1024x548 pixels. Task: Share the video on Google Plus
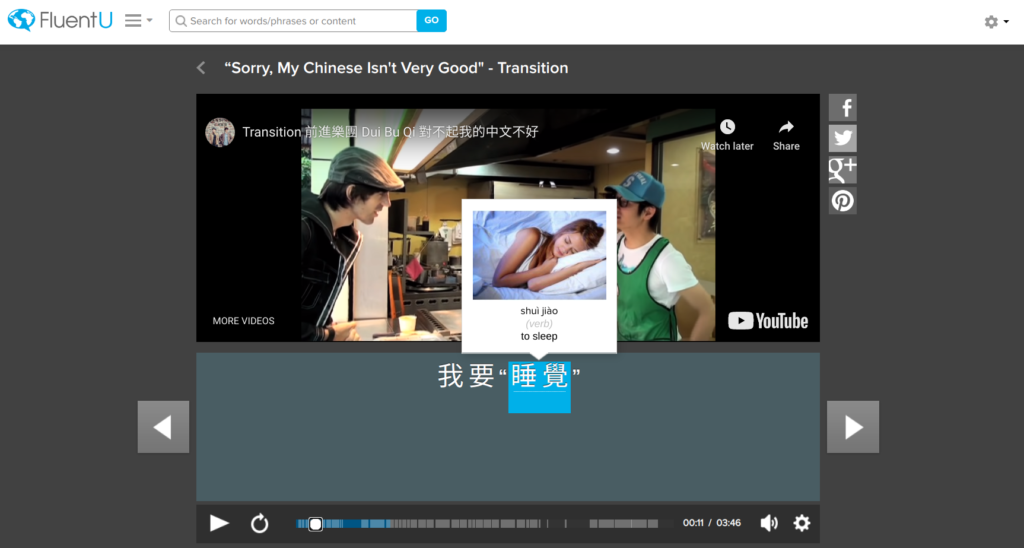[842, 169]
